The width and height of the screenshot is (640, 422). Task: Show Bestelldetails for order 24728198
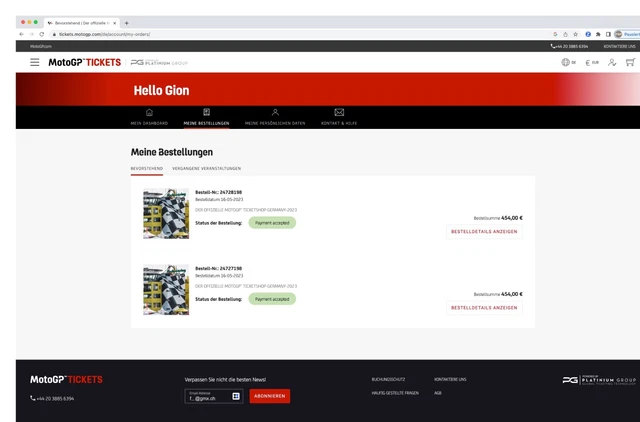(484, 231)
